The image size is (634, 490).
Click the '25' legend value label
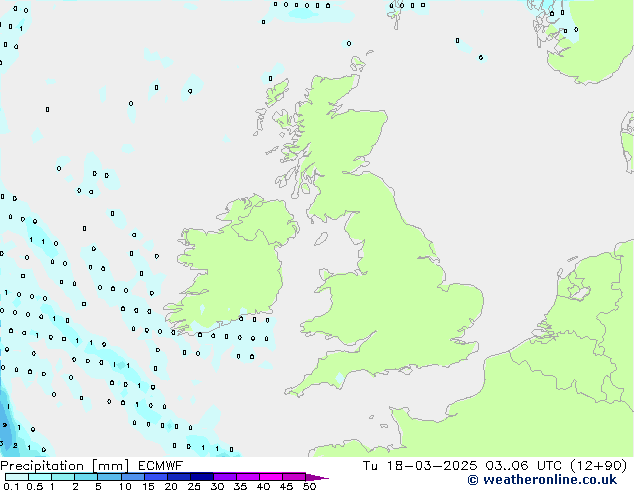click(194, 486)
